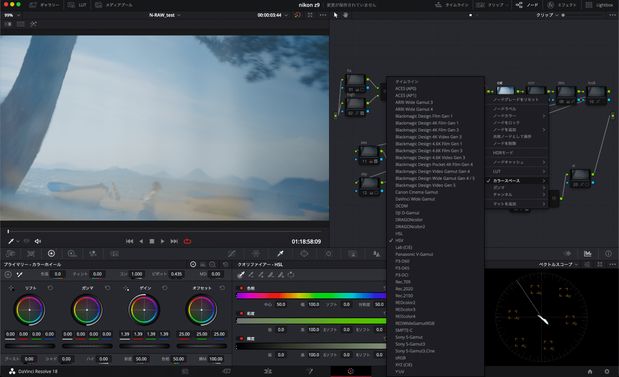Open the Qualifier eyedropper palette
The image size is (619, 377).
[280, 253]
